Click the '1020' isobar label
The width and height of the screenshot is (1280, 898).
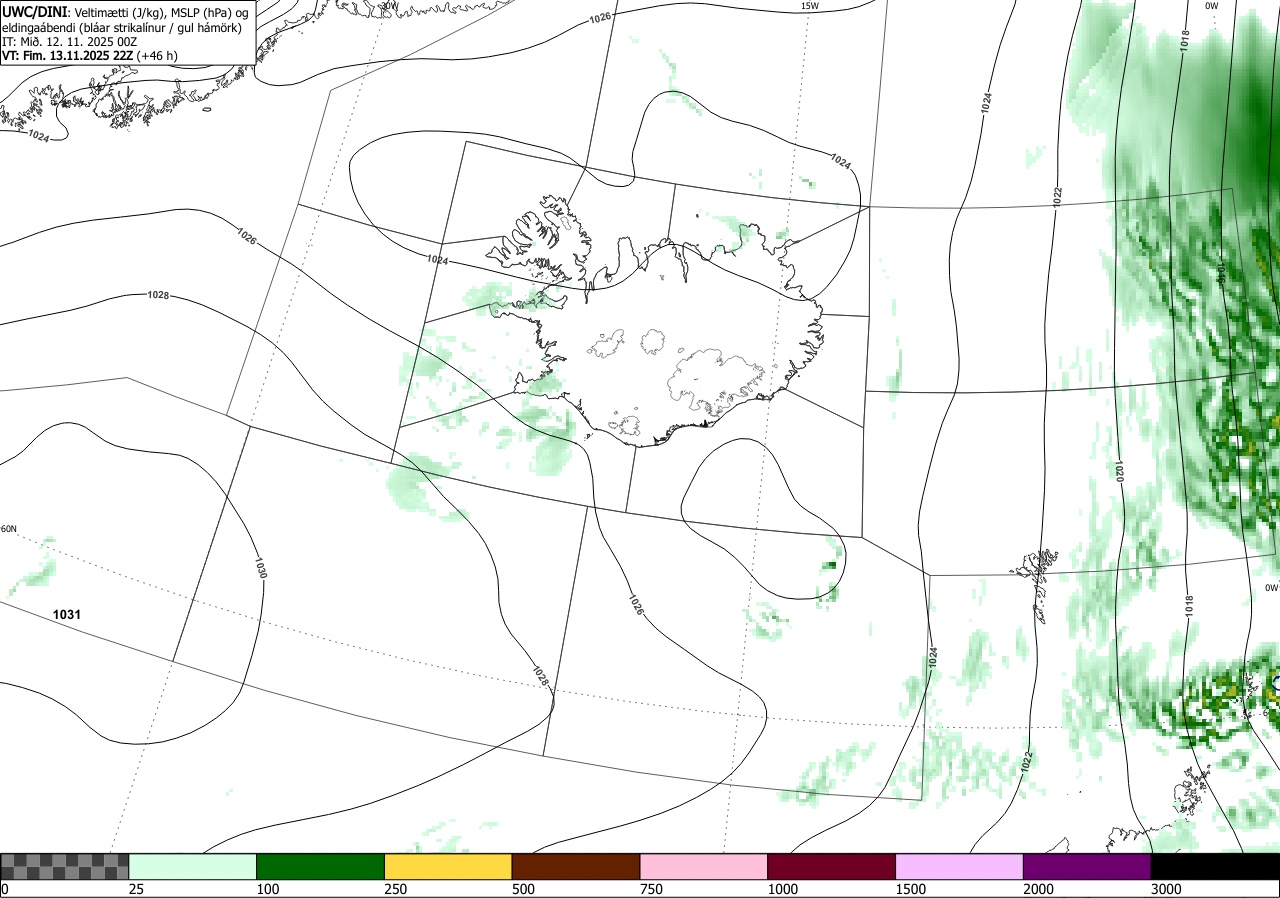(1120, 471)
